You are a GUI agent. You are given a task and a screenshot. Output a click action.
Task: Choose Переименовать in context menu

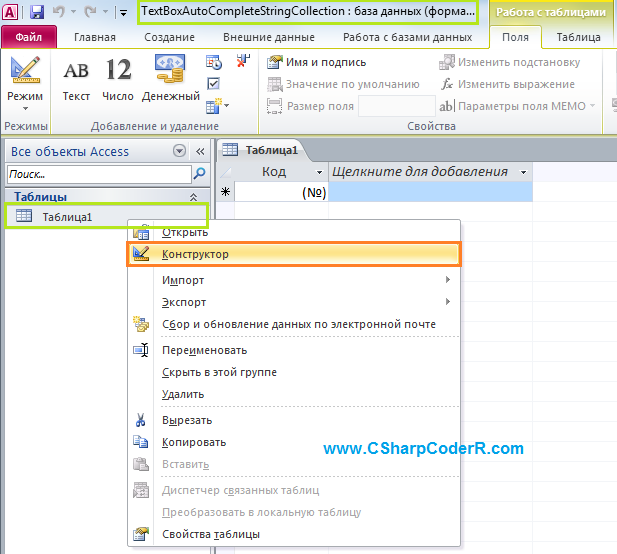[x=294, y=350]
